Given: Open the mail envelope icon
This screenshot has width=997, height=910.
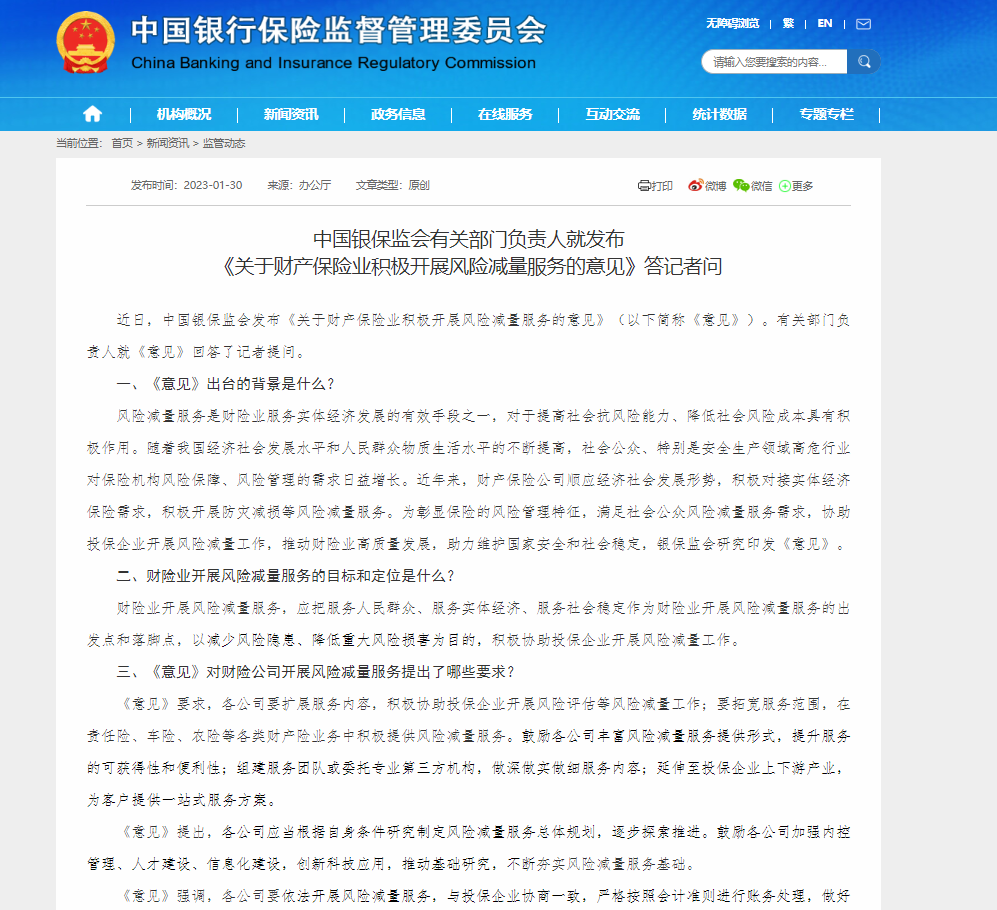Looking at the screenshot, I should (x=863, y=24).
